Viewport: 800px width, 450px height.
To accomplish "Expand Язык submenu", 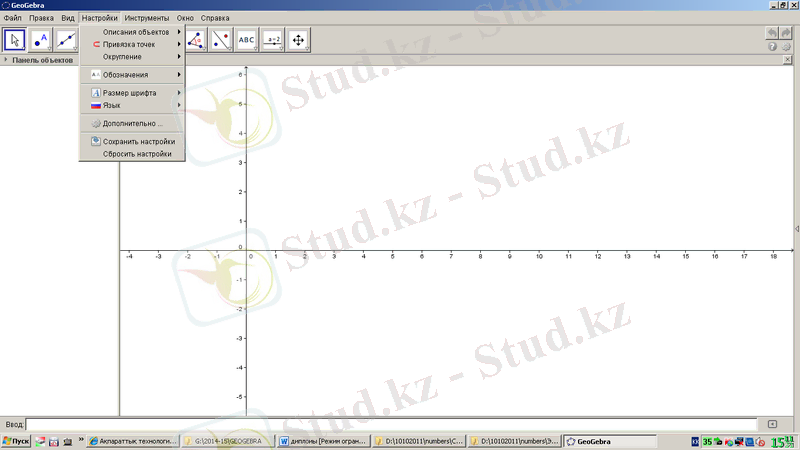I will click(132, 105).
